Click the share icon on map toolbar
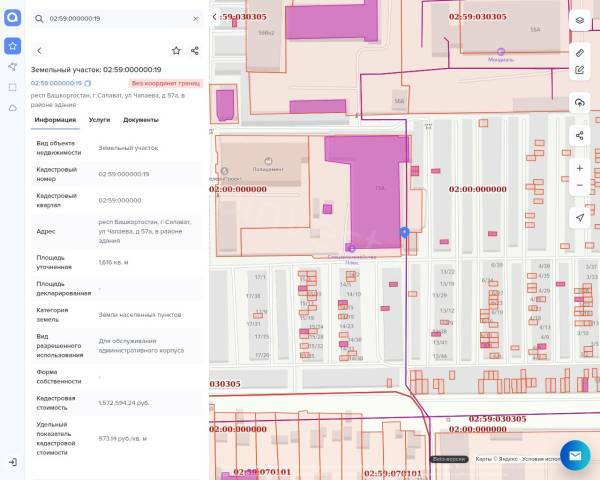 point(580,135)
